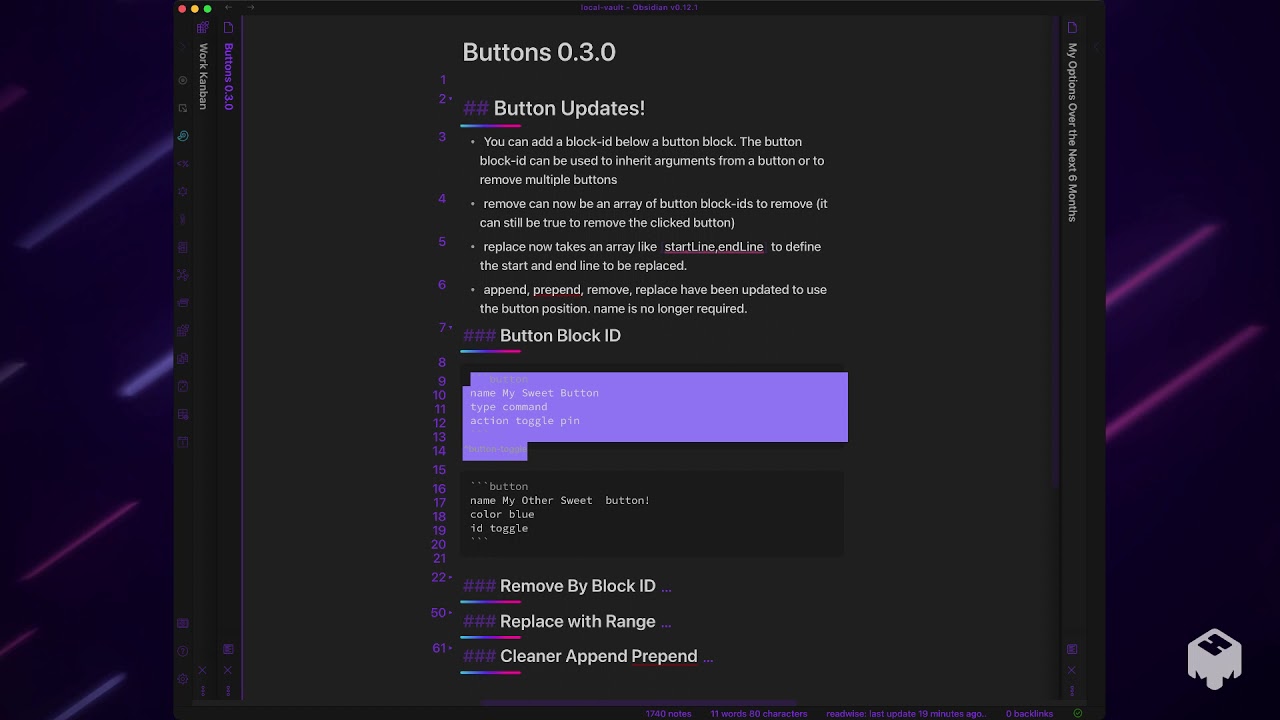Click the templater <% ribbon icon
The width and height of the screenshot is (1280, 720).
click(x=182, y=163)
